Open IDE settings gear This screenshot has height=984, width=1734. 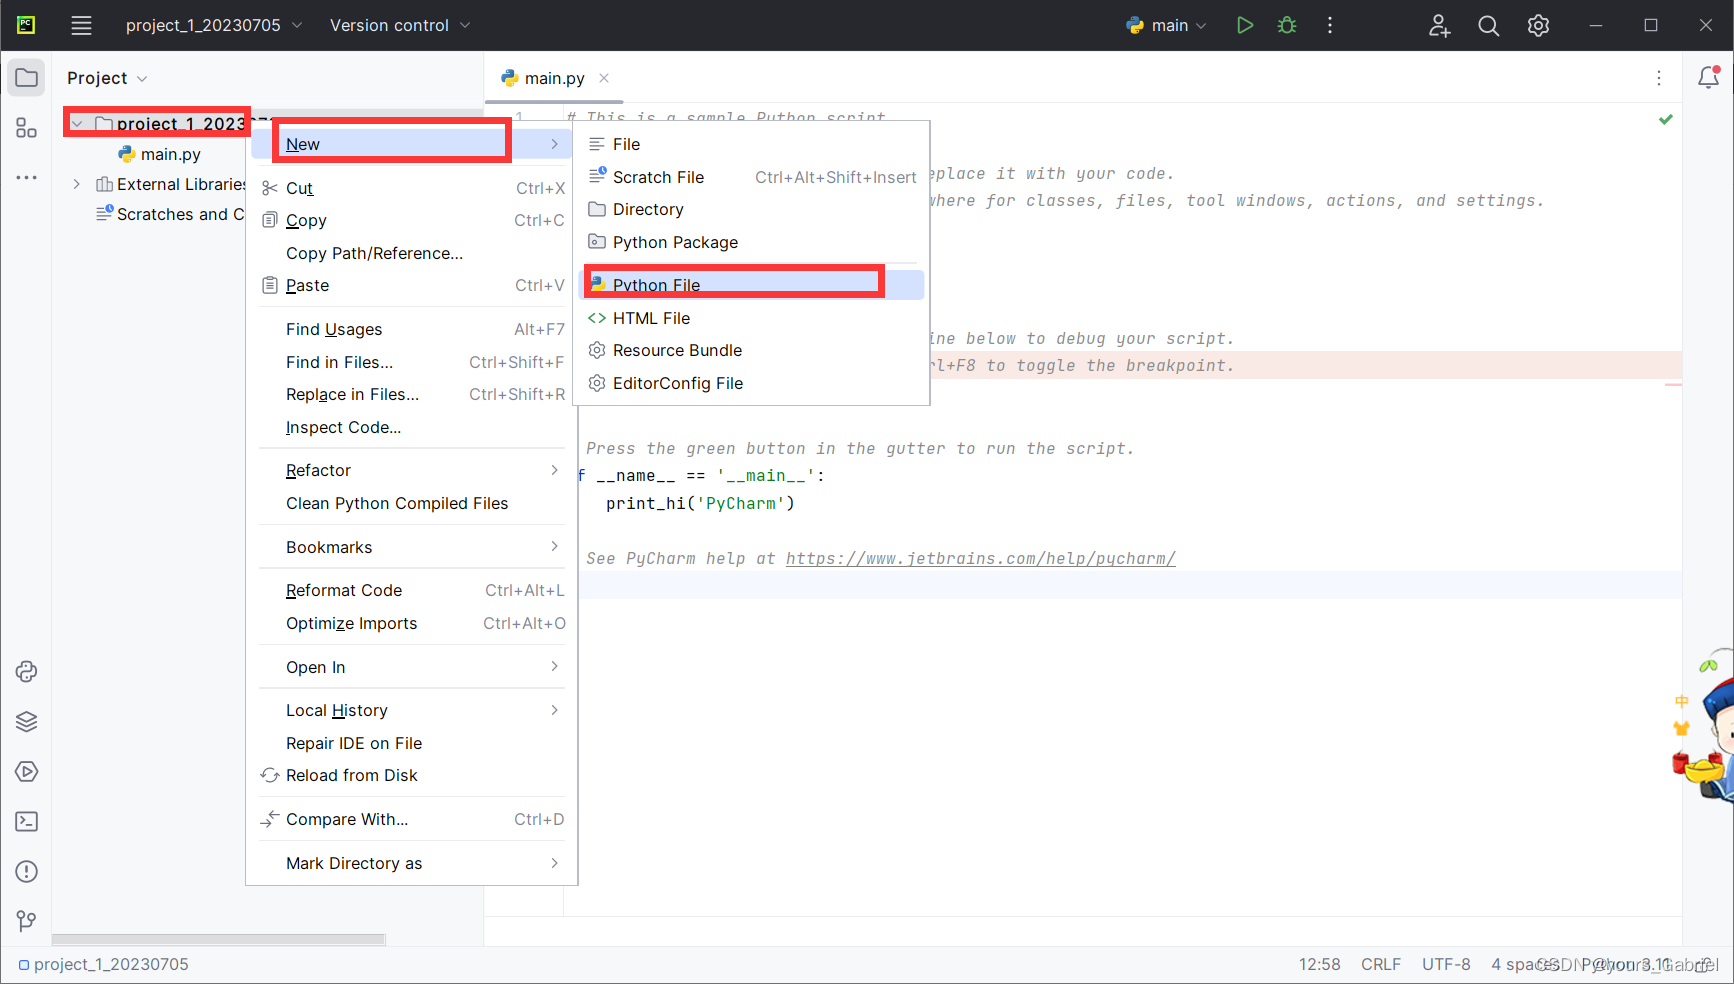coord(1539,25)
